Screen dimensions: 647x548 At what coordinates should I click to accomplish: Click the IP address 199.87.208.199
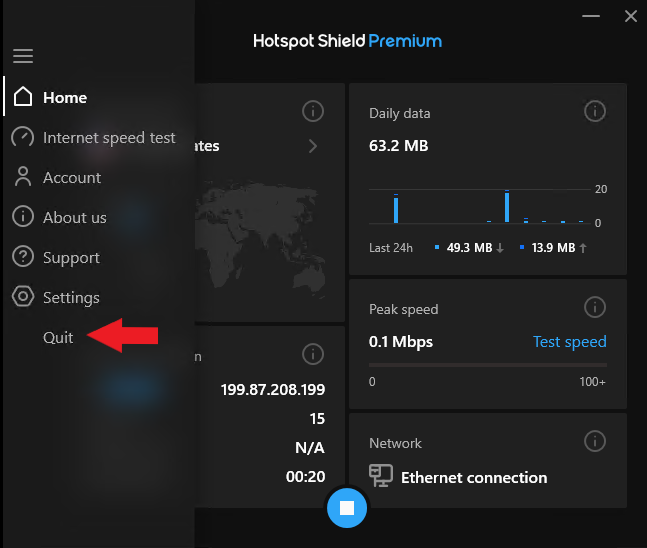coord(273,390)
